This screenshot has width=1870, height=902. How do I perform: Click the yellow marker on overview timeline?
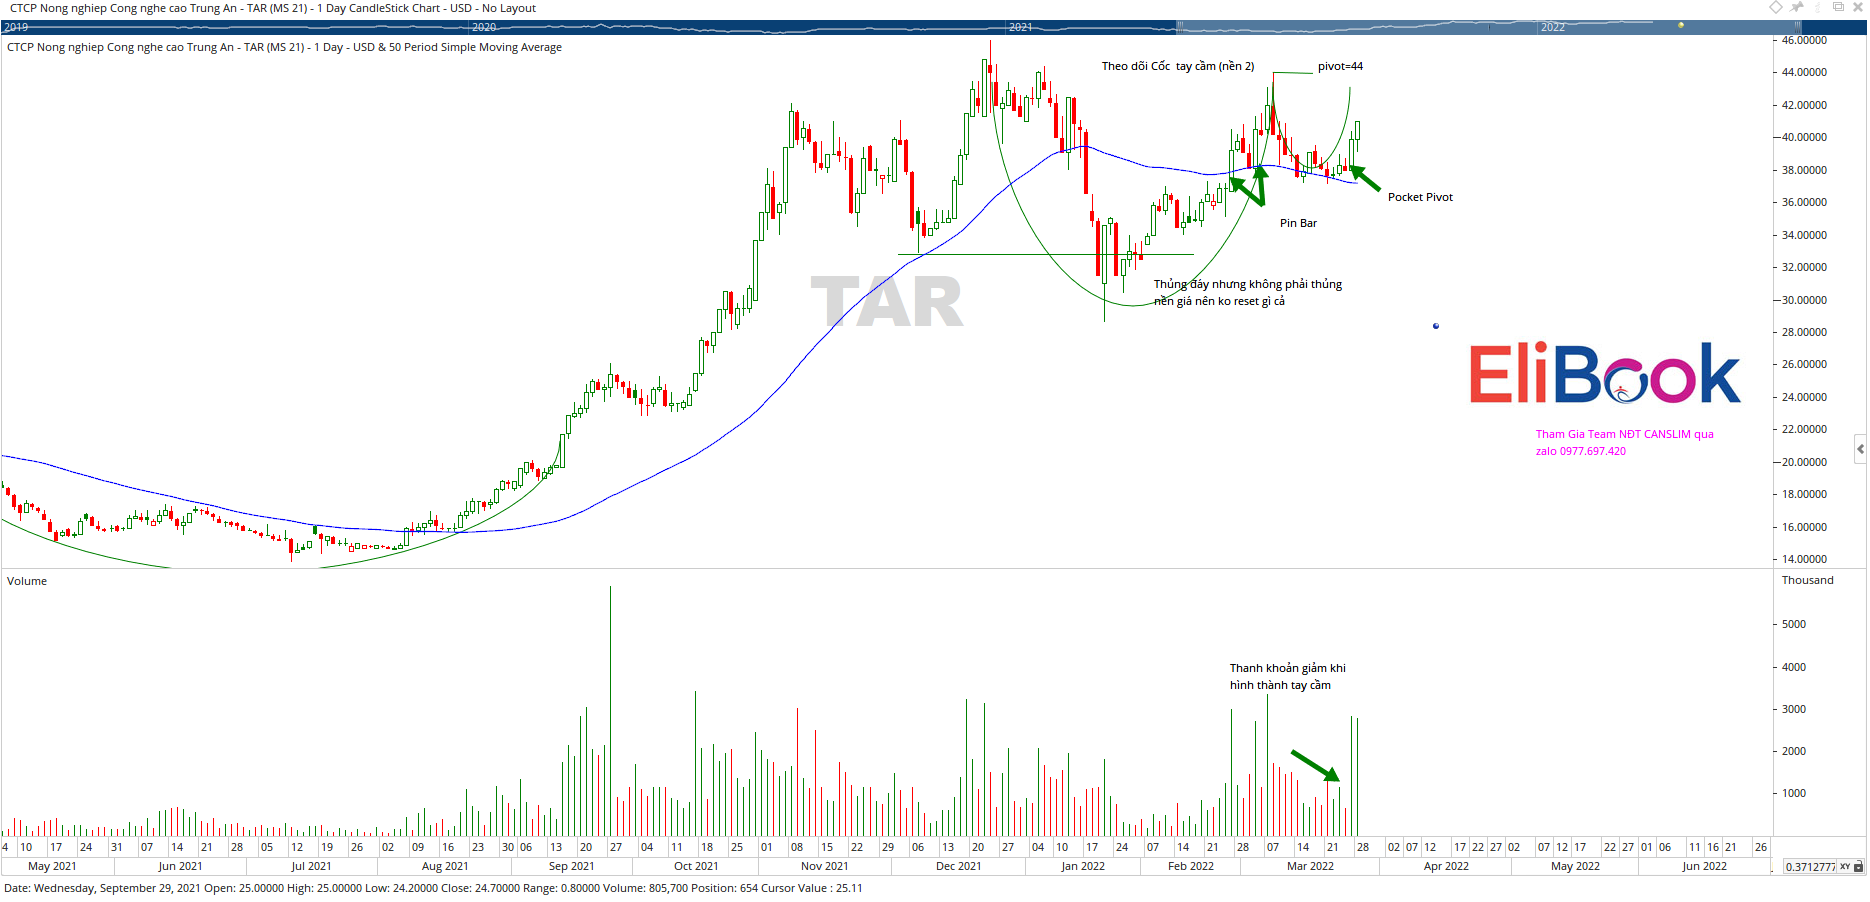(1681, 25)
